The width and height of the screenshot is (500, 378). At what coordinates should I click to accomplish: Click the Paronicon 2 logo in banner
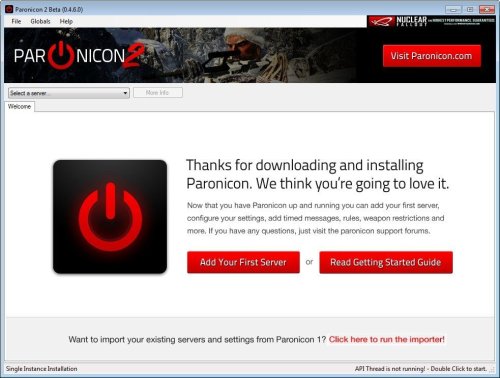pyautogui.click(x=79, y=55)
